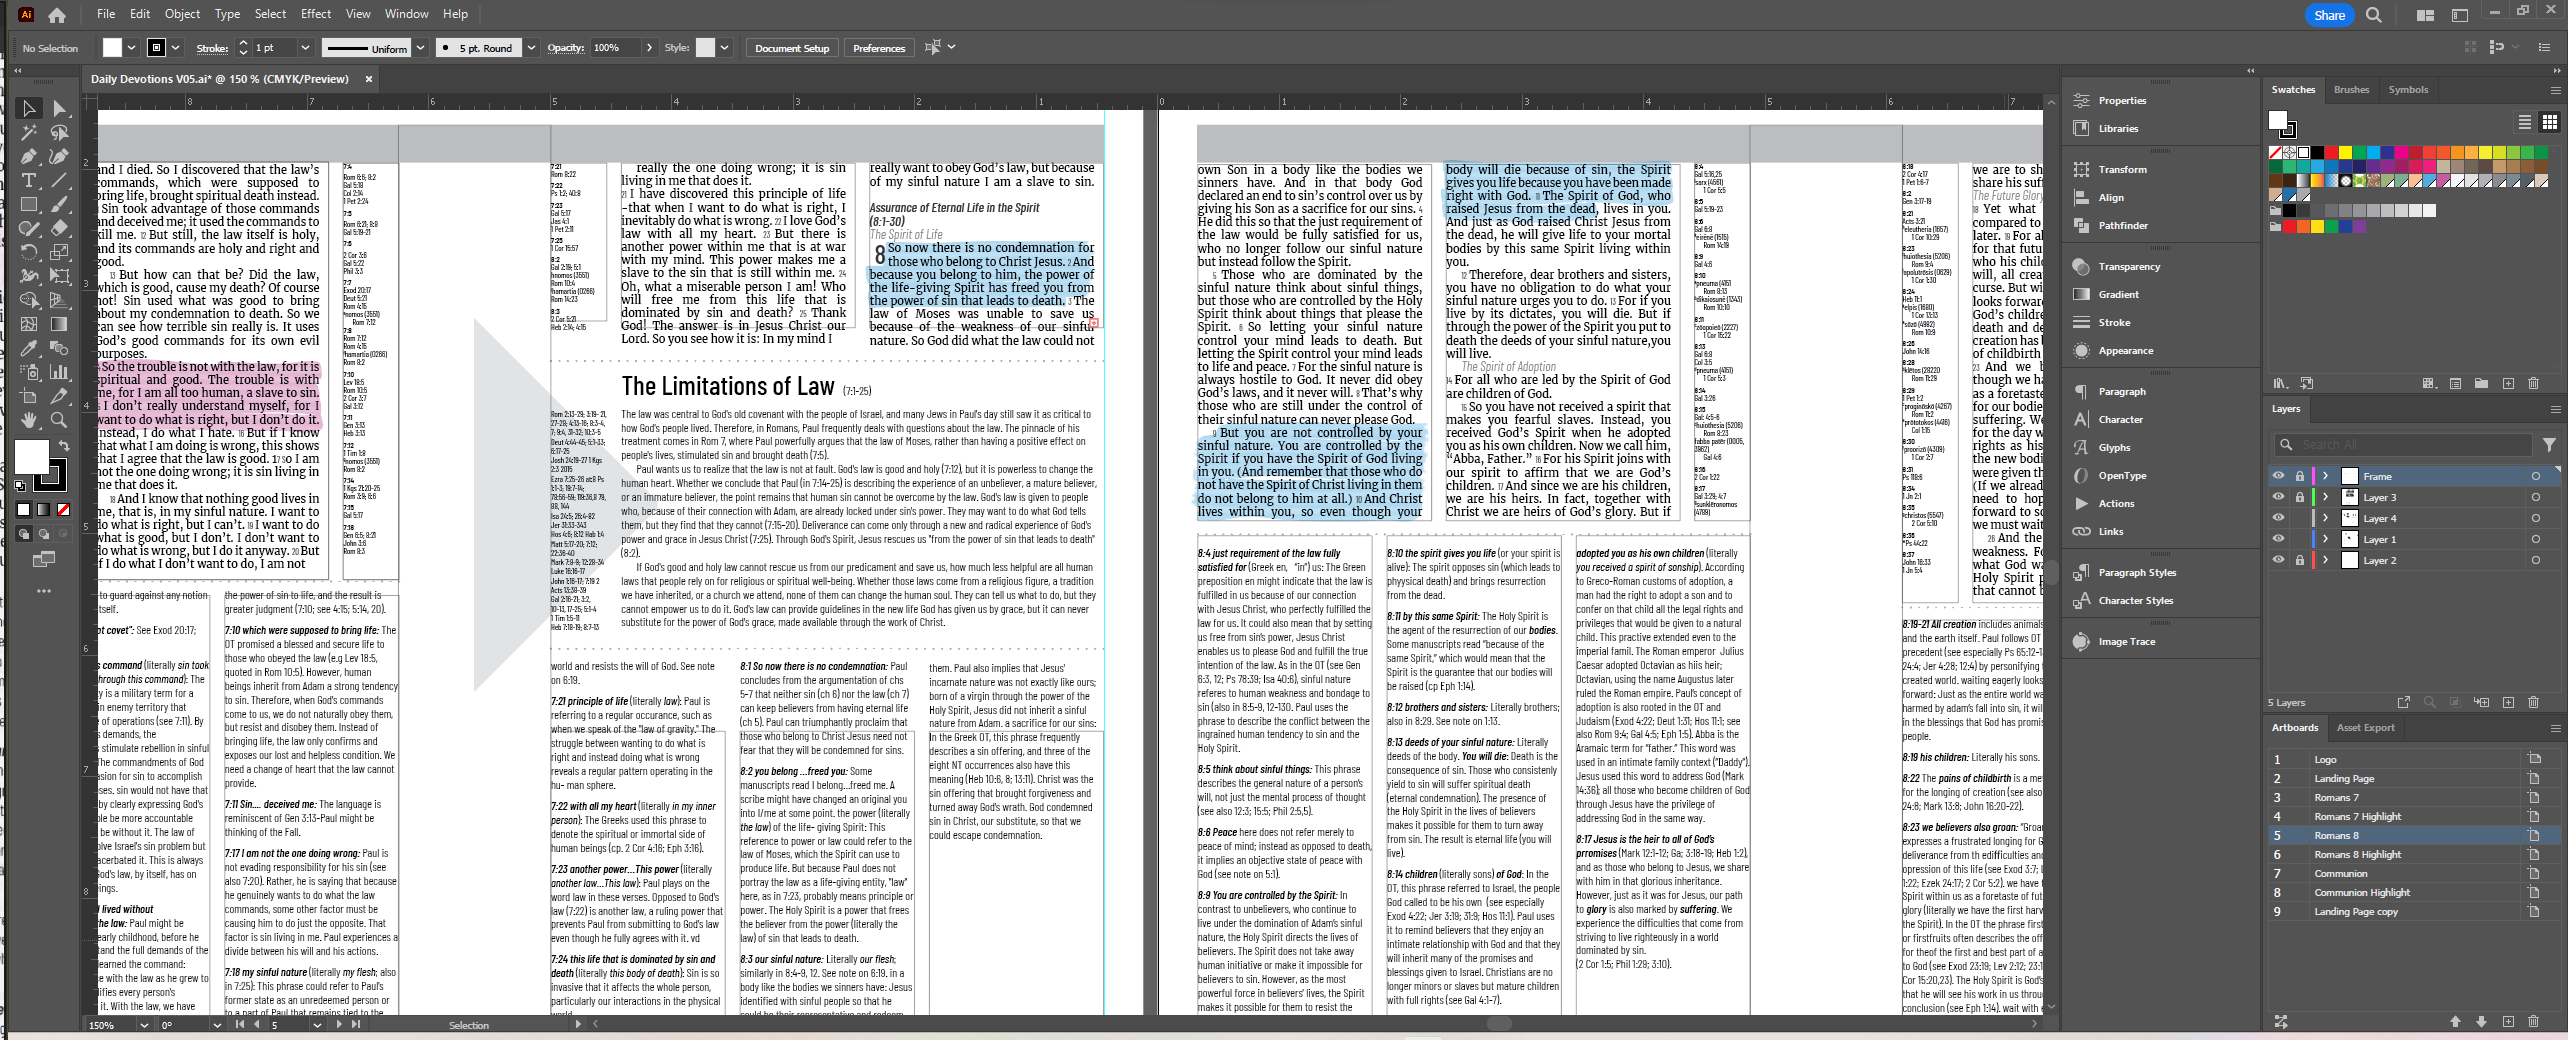Click the Document Setup button
Viewport: 2568px width, 1040px height.
791,48
